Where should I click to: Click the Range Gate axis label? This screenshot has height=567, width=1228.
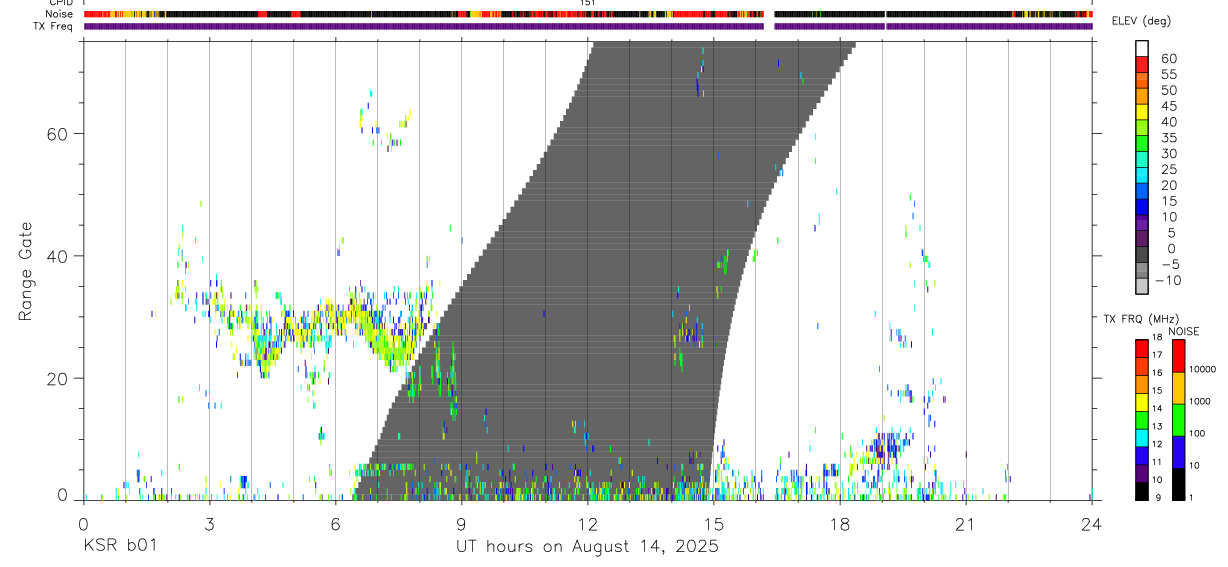[27, 272]
